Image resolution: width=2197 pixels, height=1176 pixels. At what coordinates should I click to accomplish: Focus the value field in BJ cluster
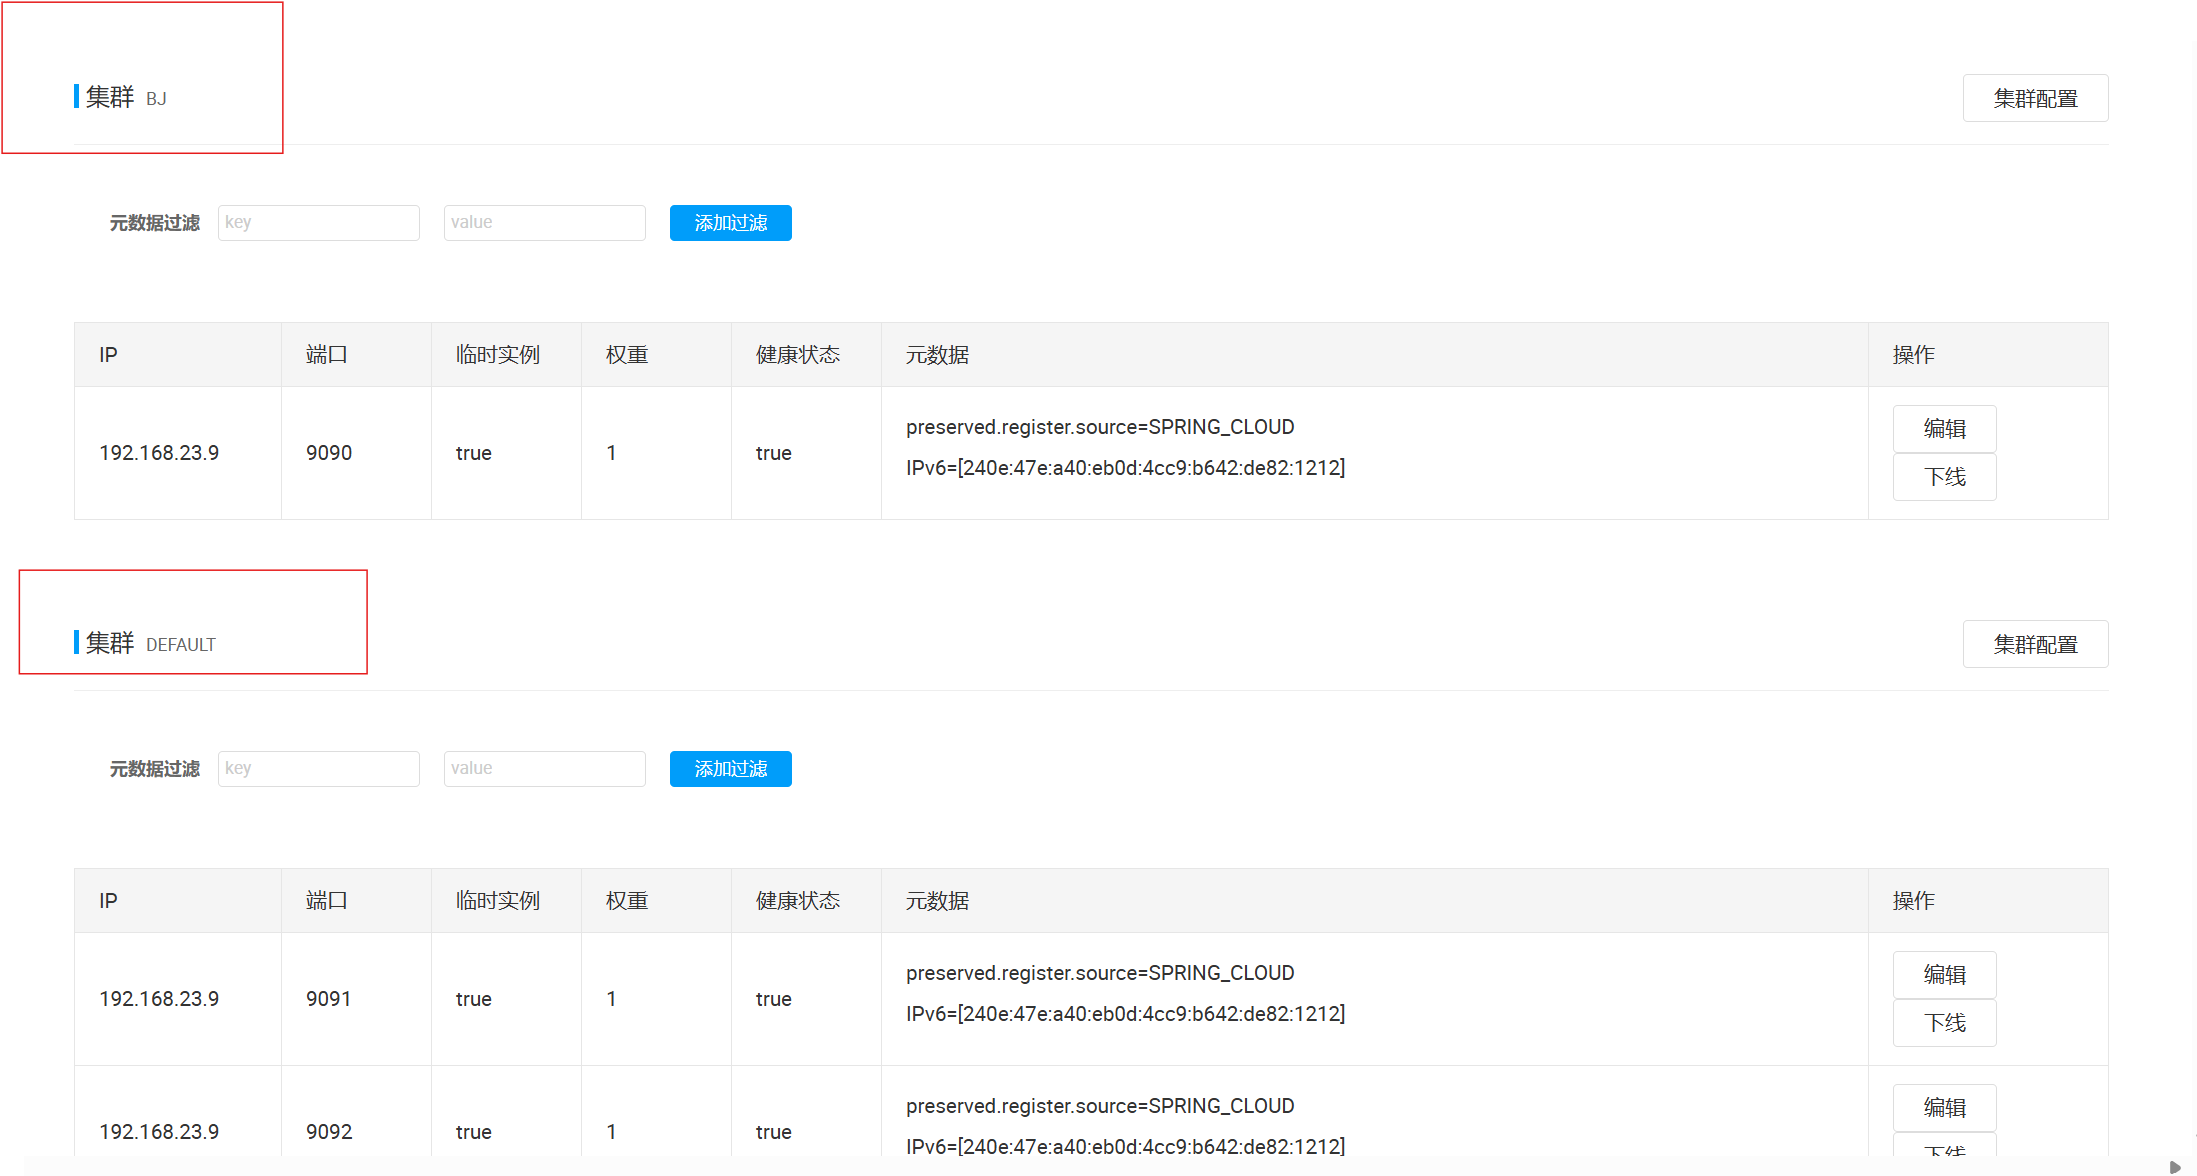(544, 223)
